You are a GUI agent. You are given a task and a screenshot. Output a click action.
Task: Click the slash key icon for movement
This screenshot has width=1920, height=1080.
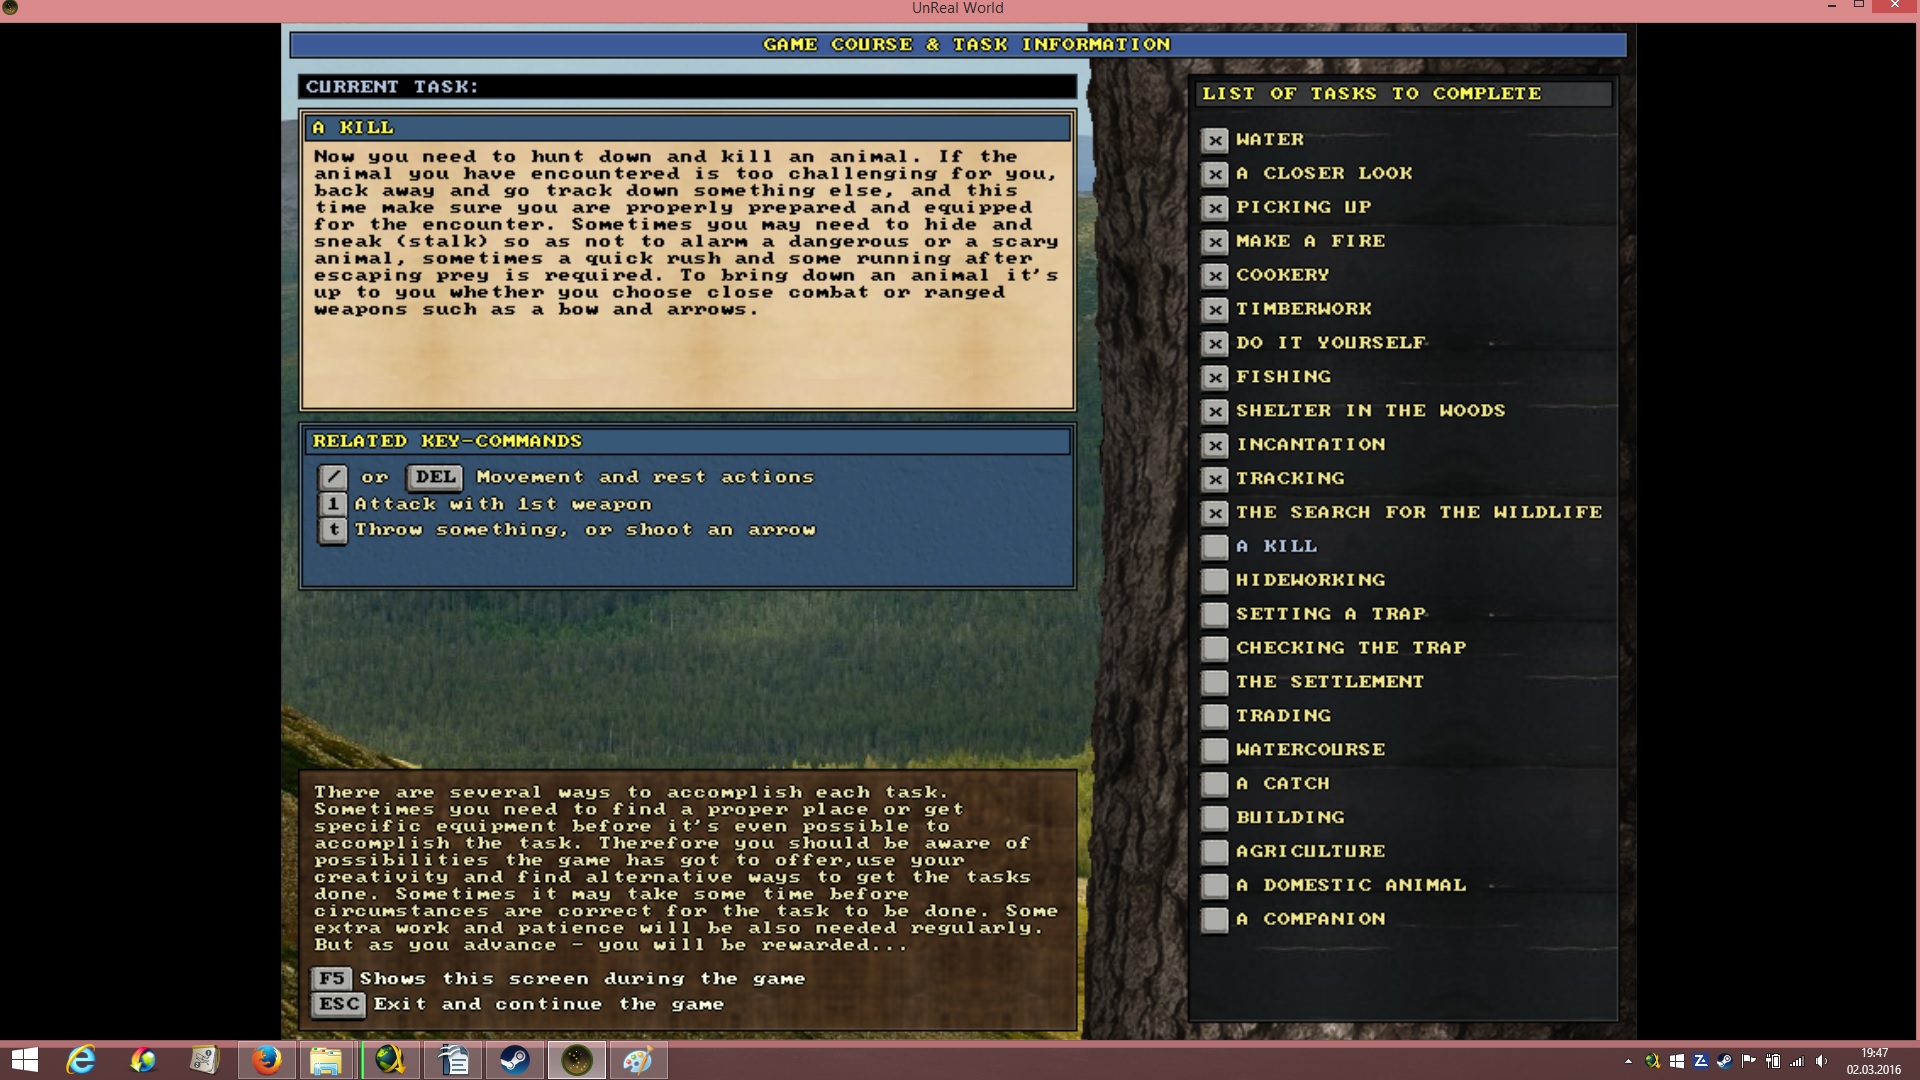pyautogui.click(x=333, y=478)
